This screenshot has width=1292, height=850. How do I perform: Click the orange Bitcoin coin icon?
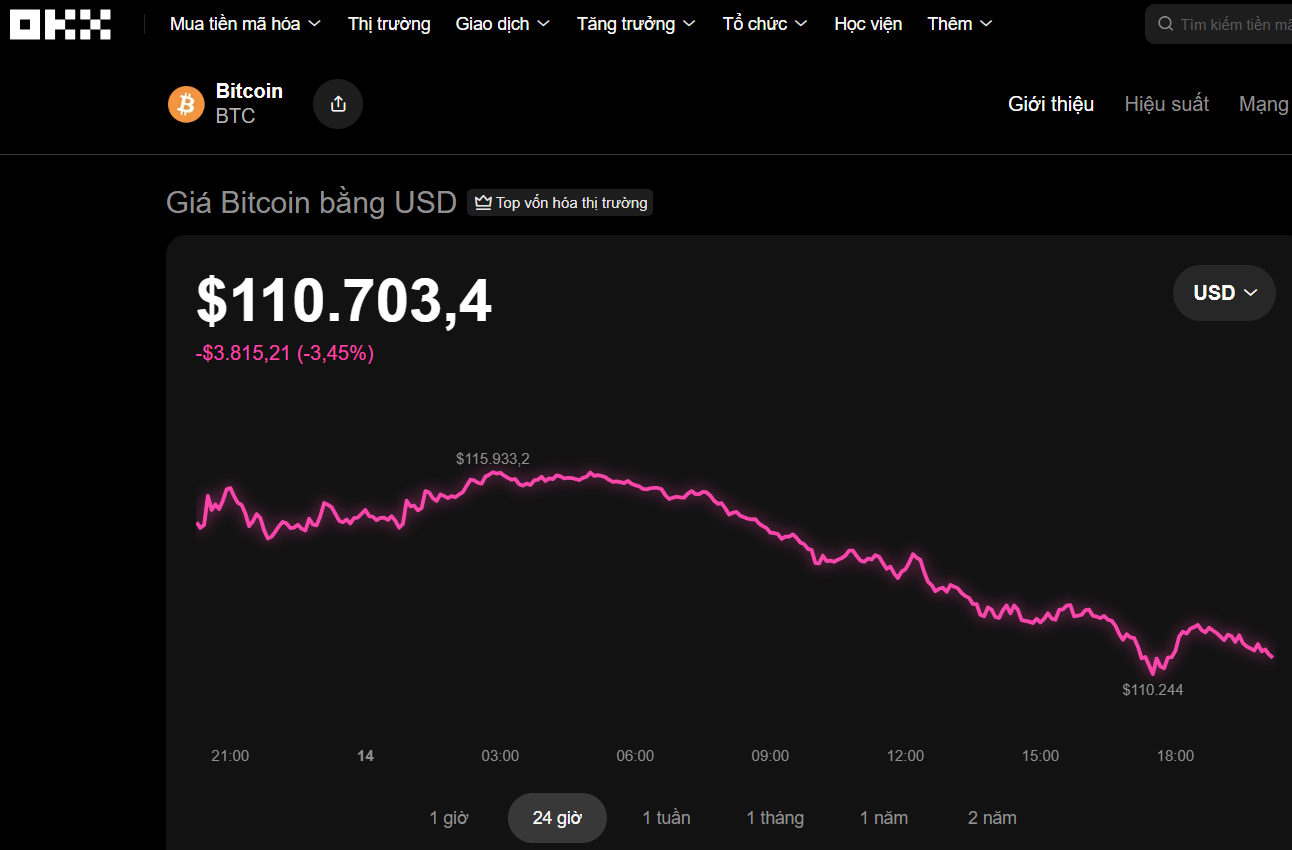tap(186, 104)
